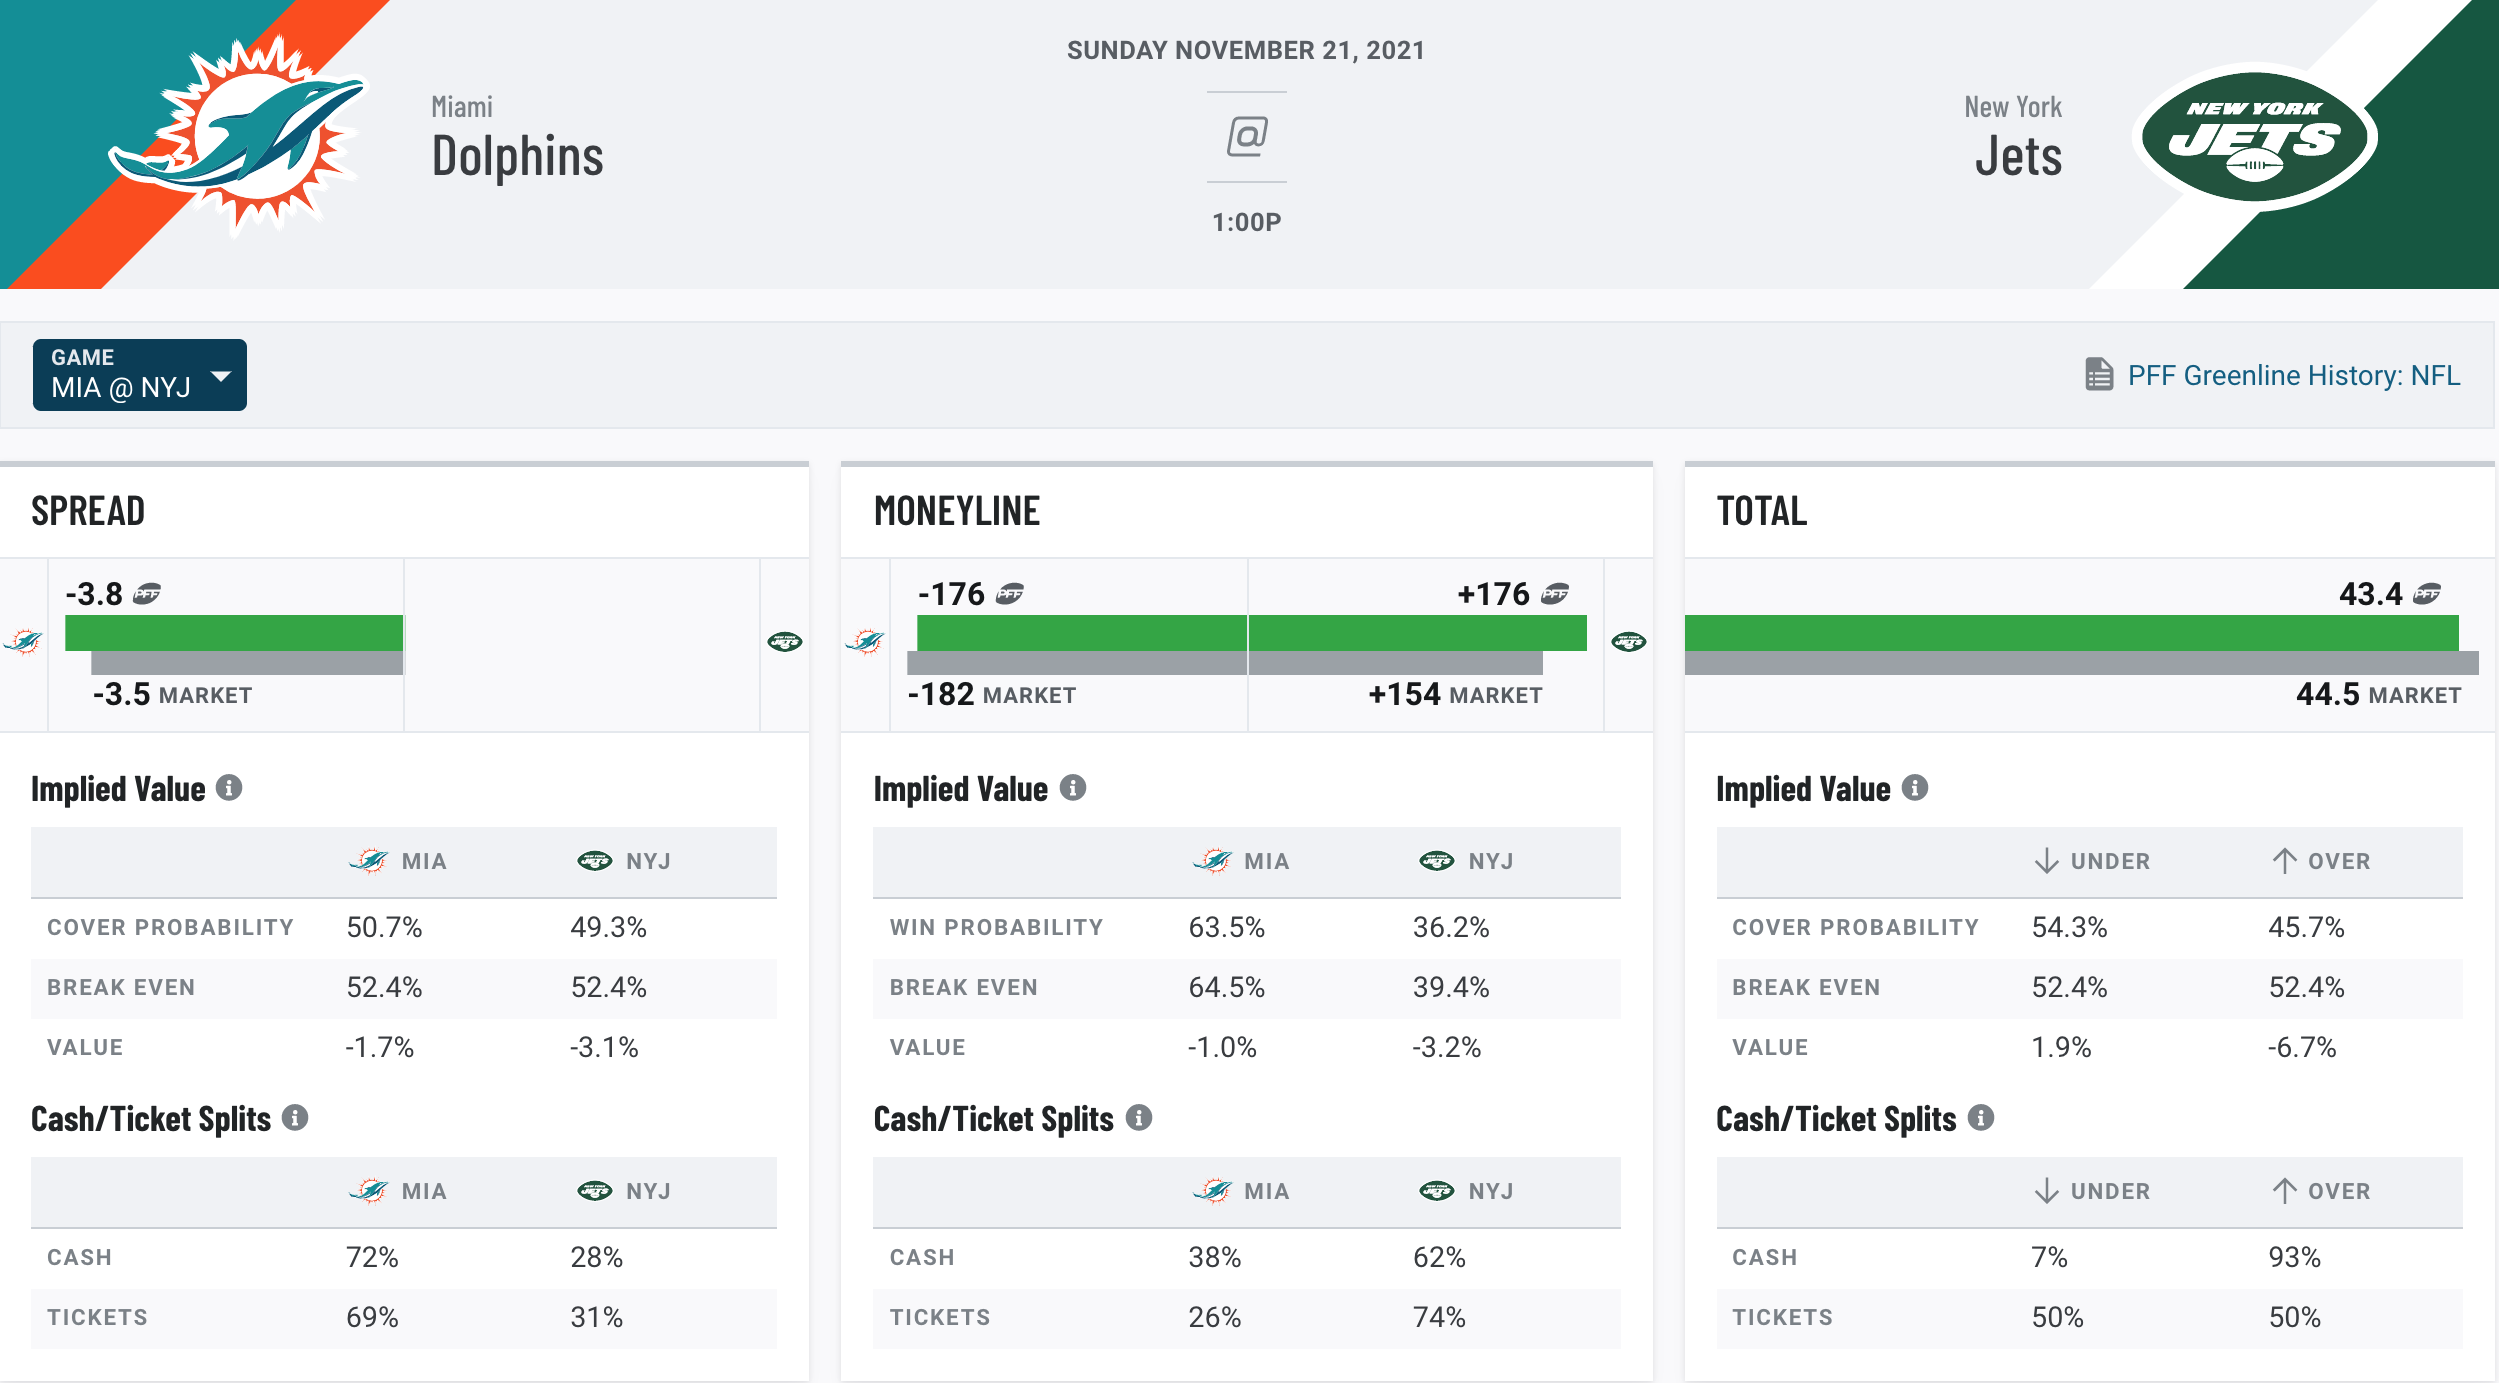Image resolution: width=2499 pixels, height=1383 pixels.
Task: Click Dolphins icon in Spread Implied Value header
Action: point(369,860)
